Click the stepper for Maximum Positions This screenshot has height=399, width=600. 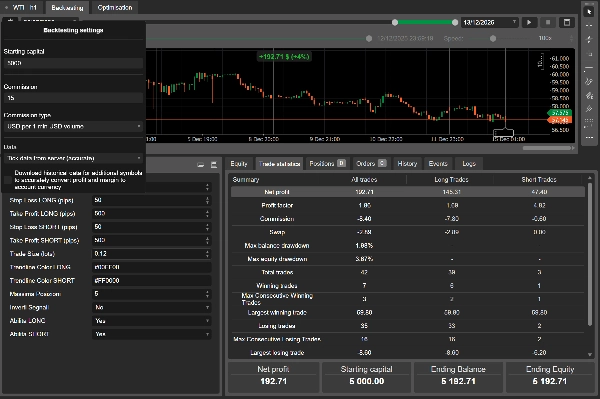coord(207,294)
